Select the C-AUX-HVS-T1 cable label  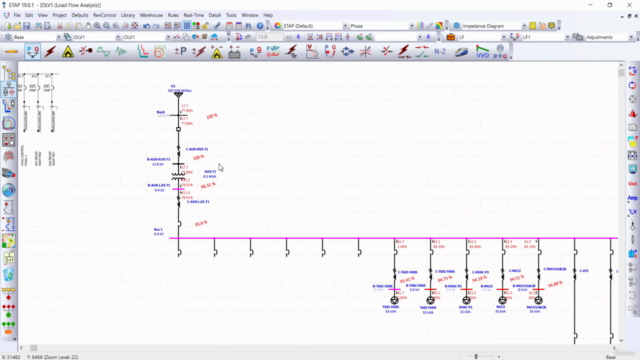(197, 149)
